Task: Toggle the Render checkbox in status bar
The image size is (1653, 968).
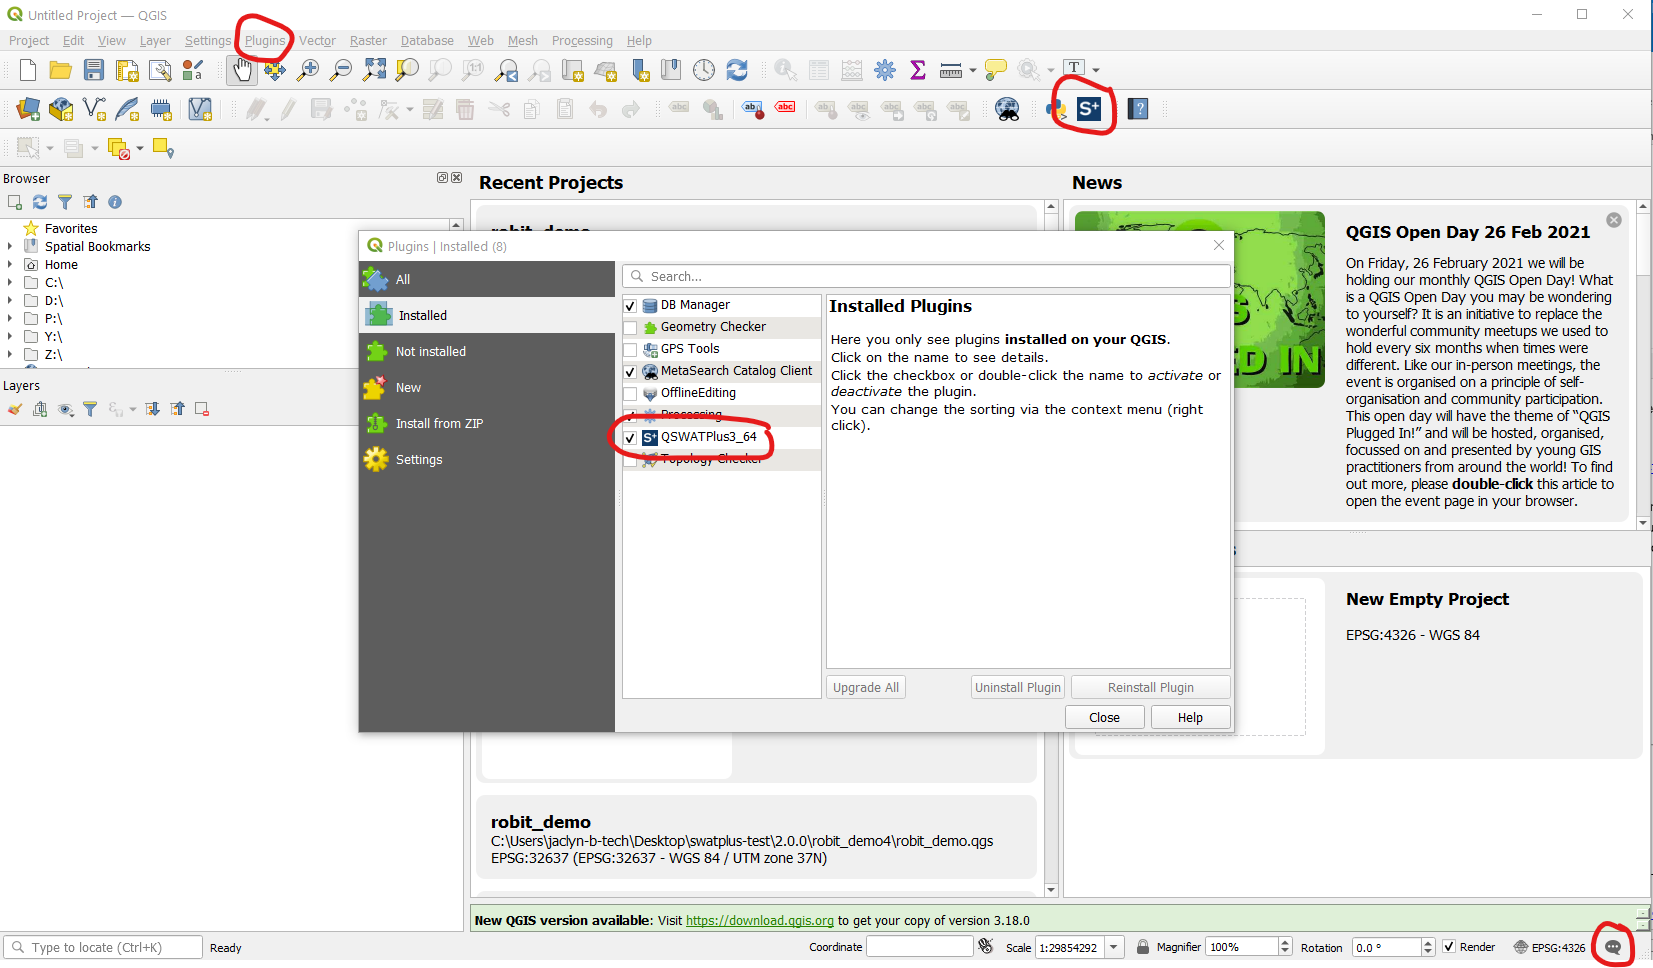Action: [x=1449, y=947]
